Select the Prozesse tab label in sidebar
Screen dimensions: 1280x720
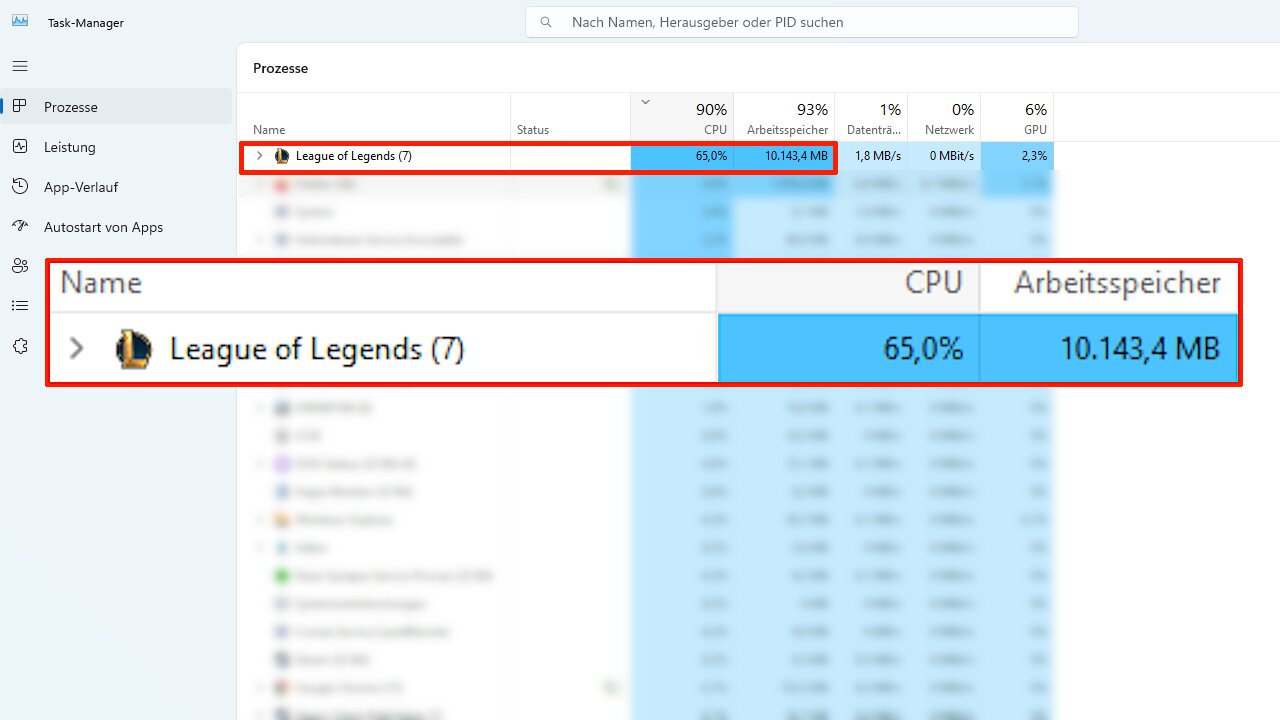tap(71, 107)
